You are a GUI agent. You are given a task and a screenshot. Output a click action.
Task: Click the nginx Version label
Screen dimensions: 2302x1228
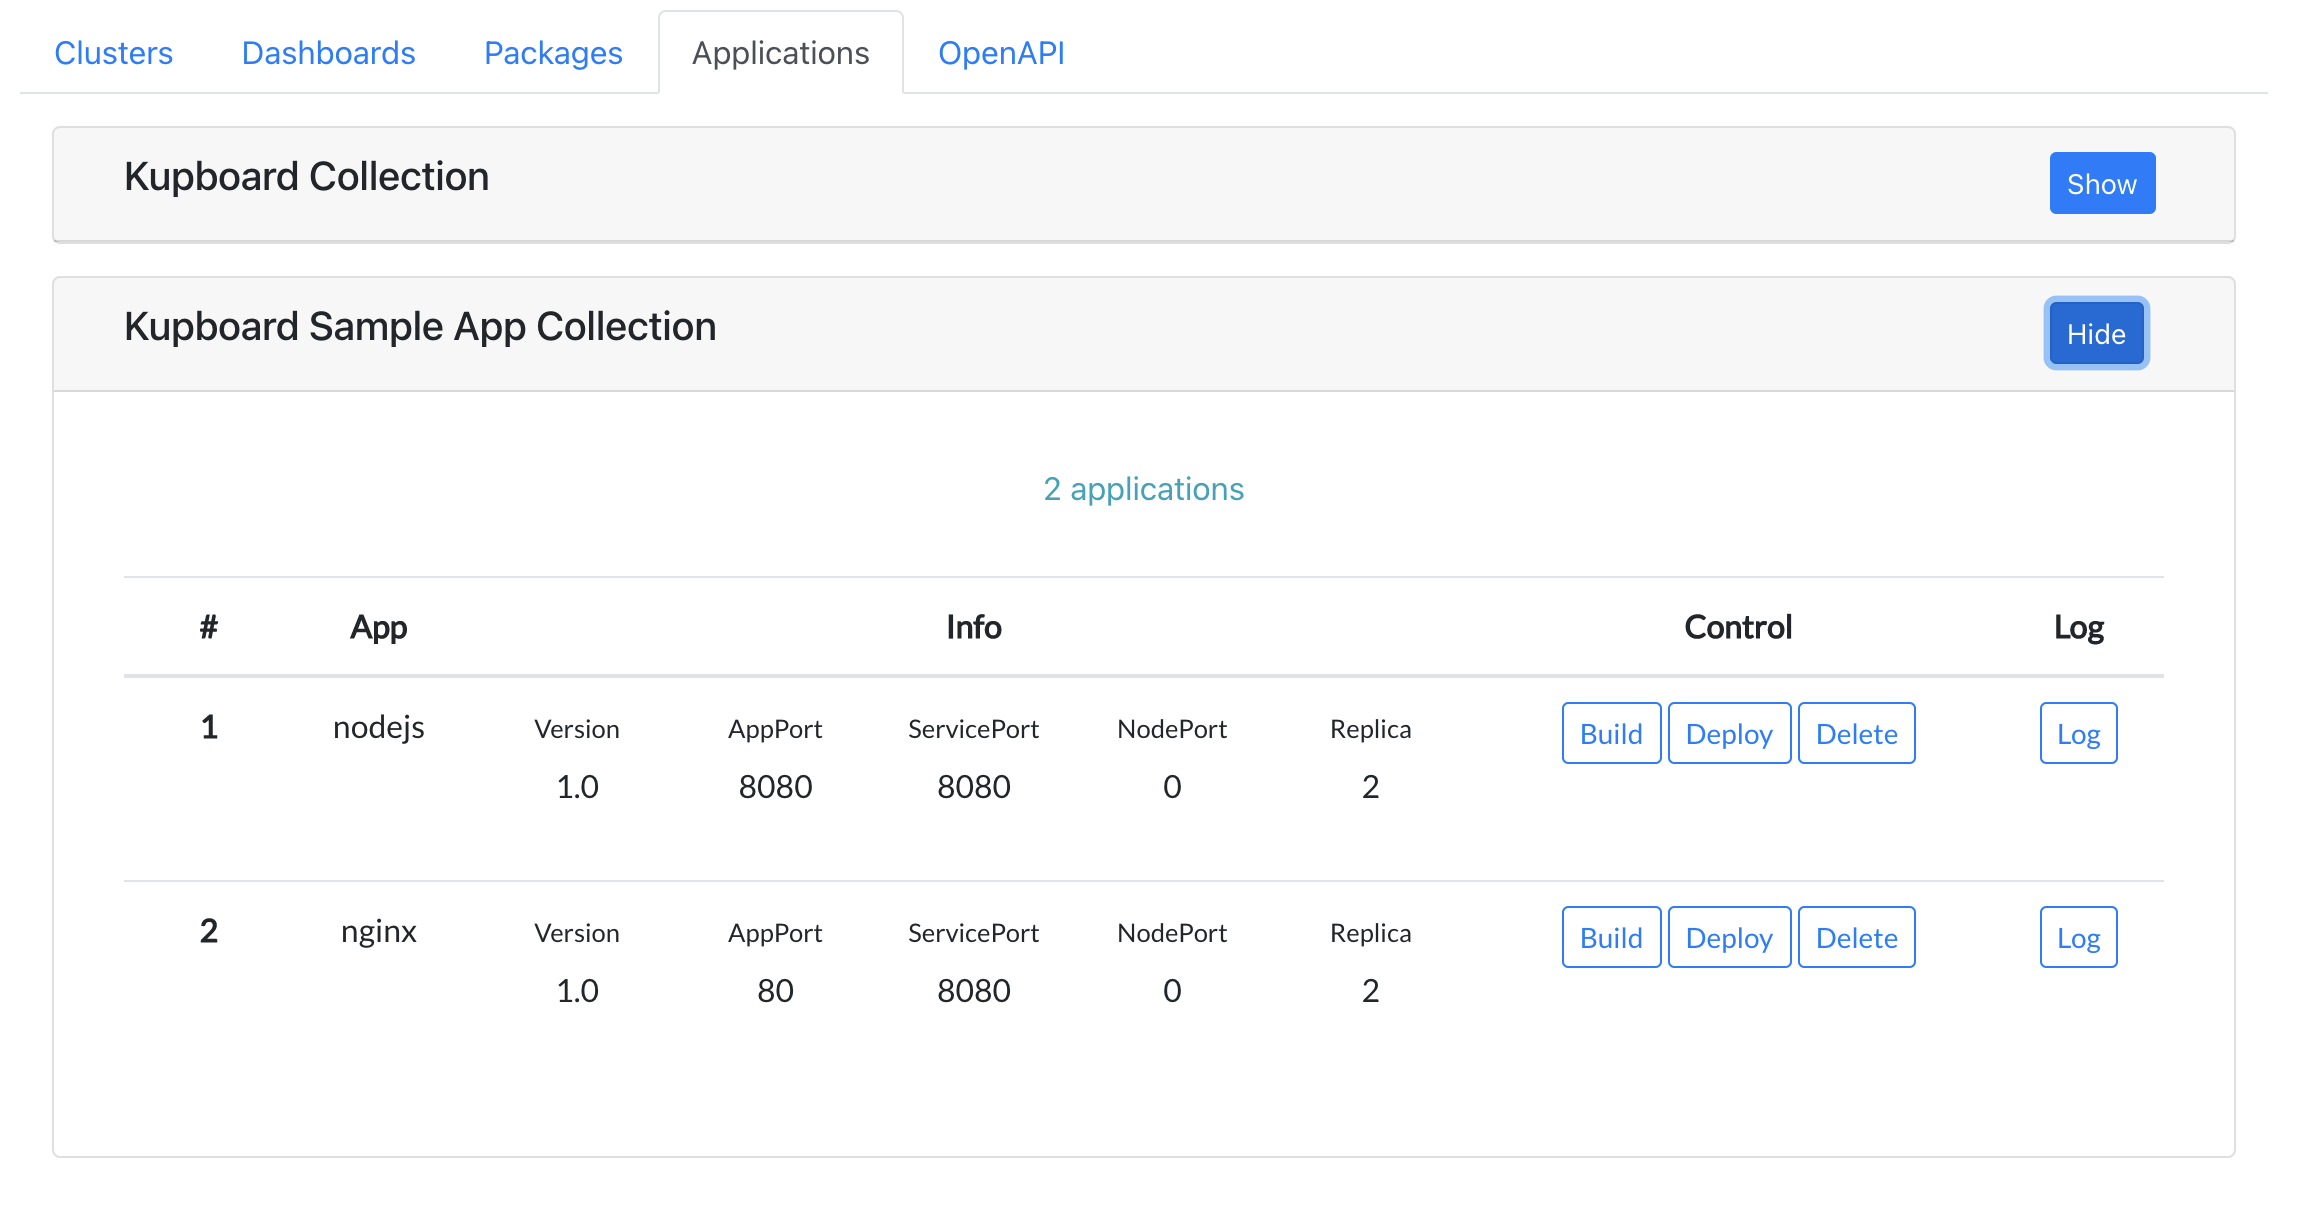click(x=577, y=933)
